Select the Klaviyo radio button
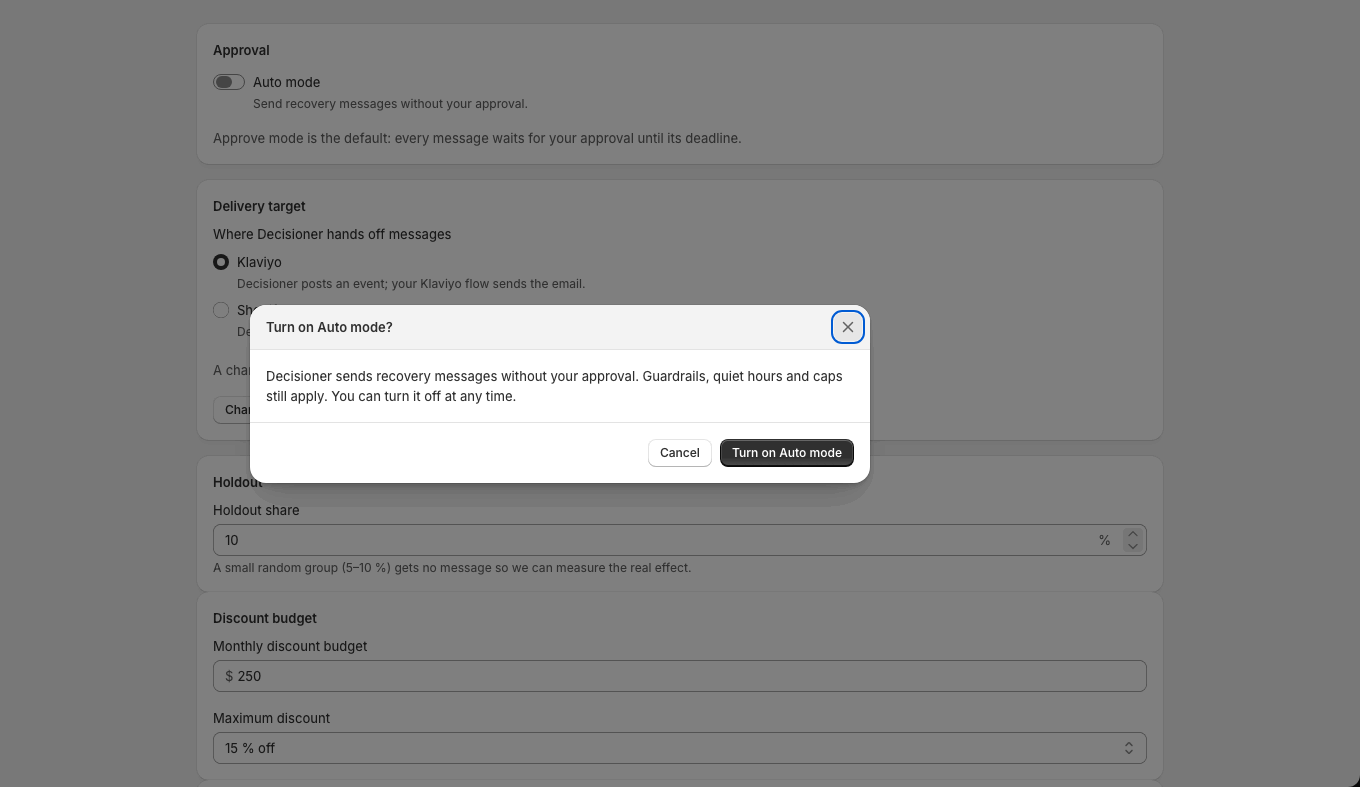 coord(221,262)
